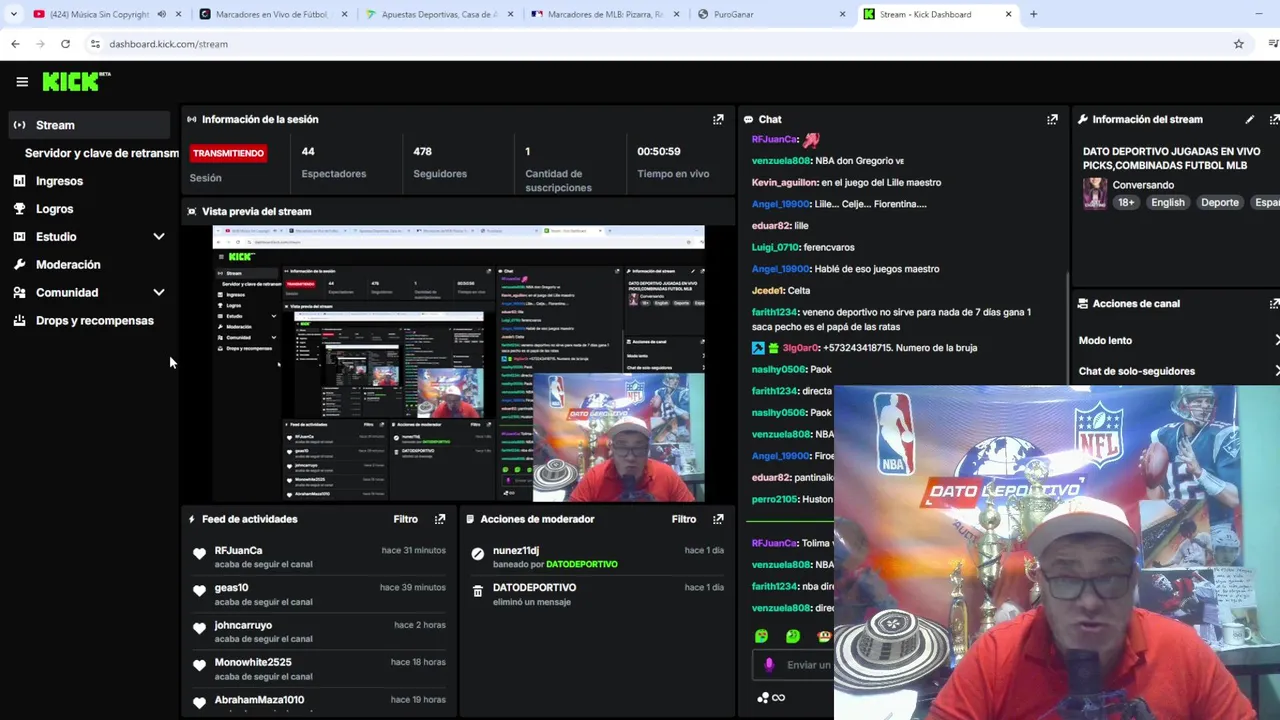
Task: Pop out Información del stream panel
Action: 1274,120
